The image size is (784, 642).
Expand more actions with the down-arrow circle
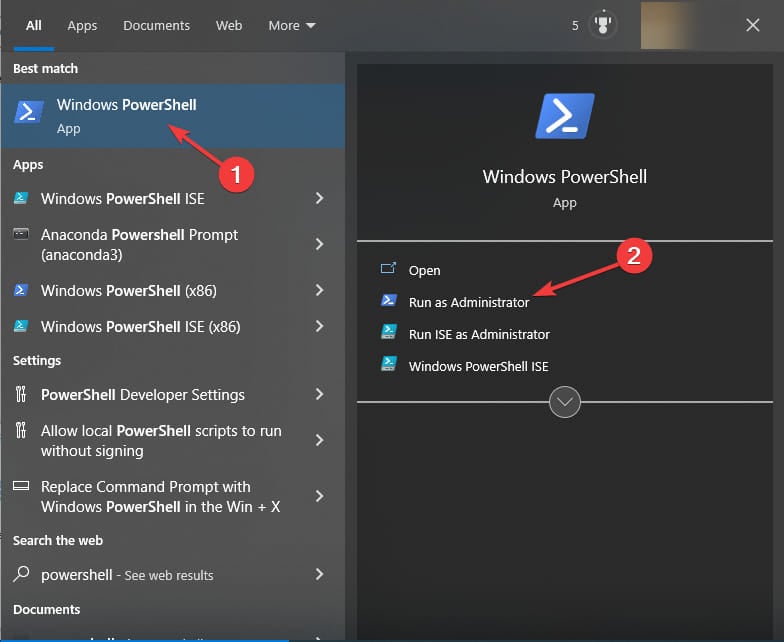[565, 402]
